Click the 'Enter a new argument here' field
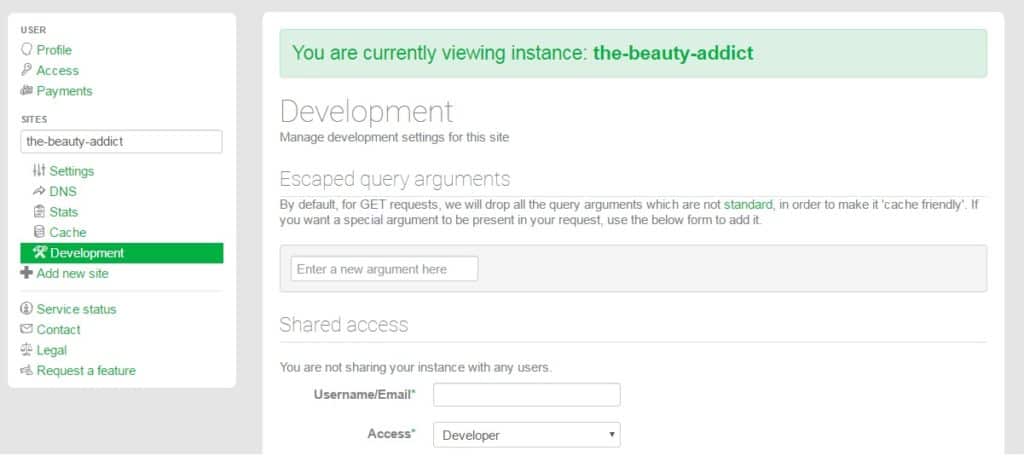Image resolution: width=1024 pixels, height=456 pixels. 384,269
